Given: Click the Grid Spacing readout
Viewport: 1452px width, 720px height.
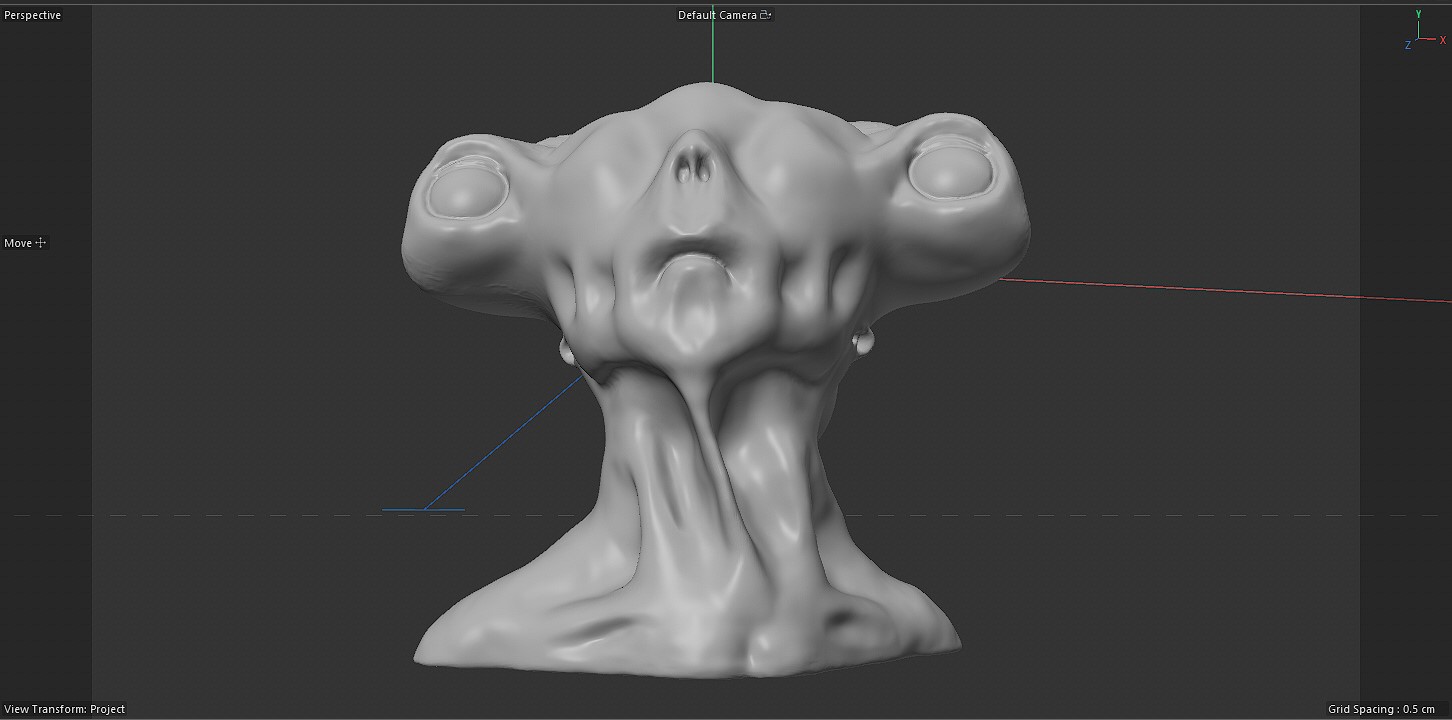Looking at the screenshot, I should point(1381,709).
